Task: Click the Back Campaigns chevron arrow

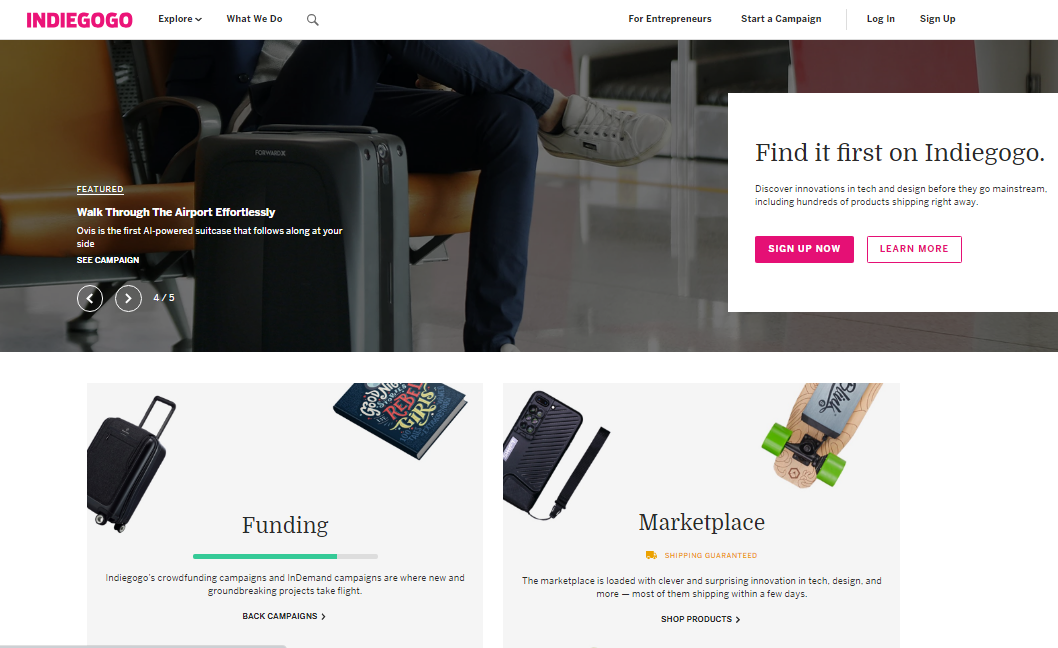Action: pyautogui.click(x=323, y=616)
